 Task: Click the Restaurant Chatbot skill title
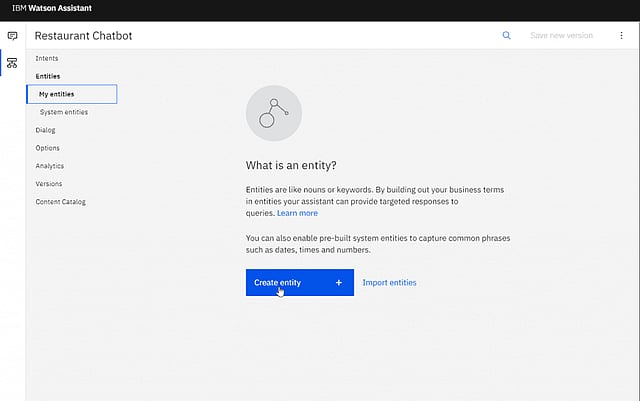pyautogui.click(x=84, y=36)
